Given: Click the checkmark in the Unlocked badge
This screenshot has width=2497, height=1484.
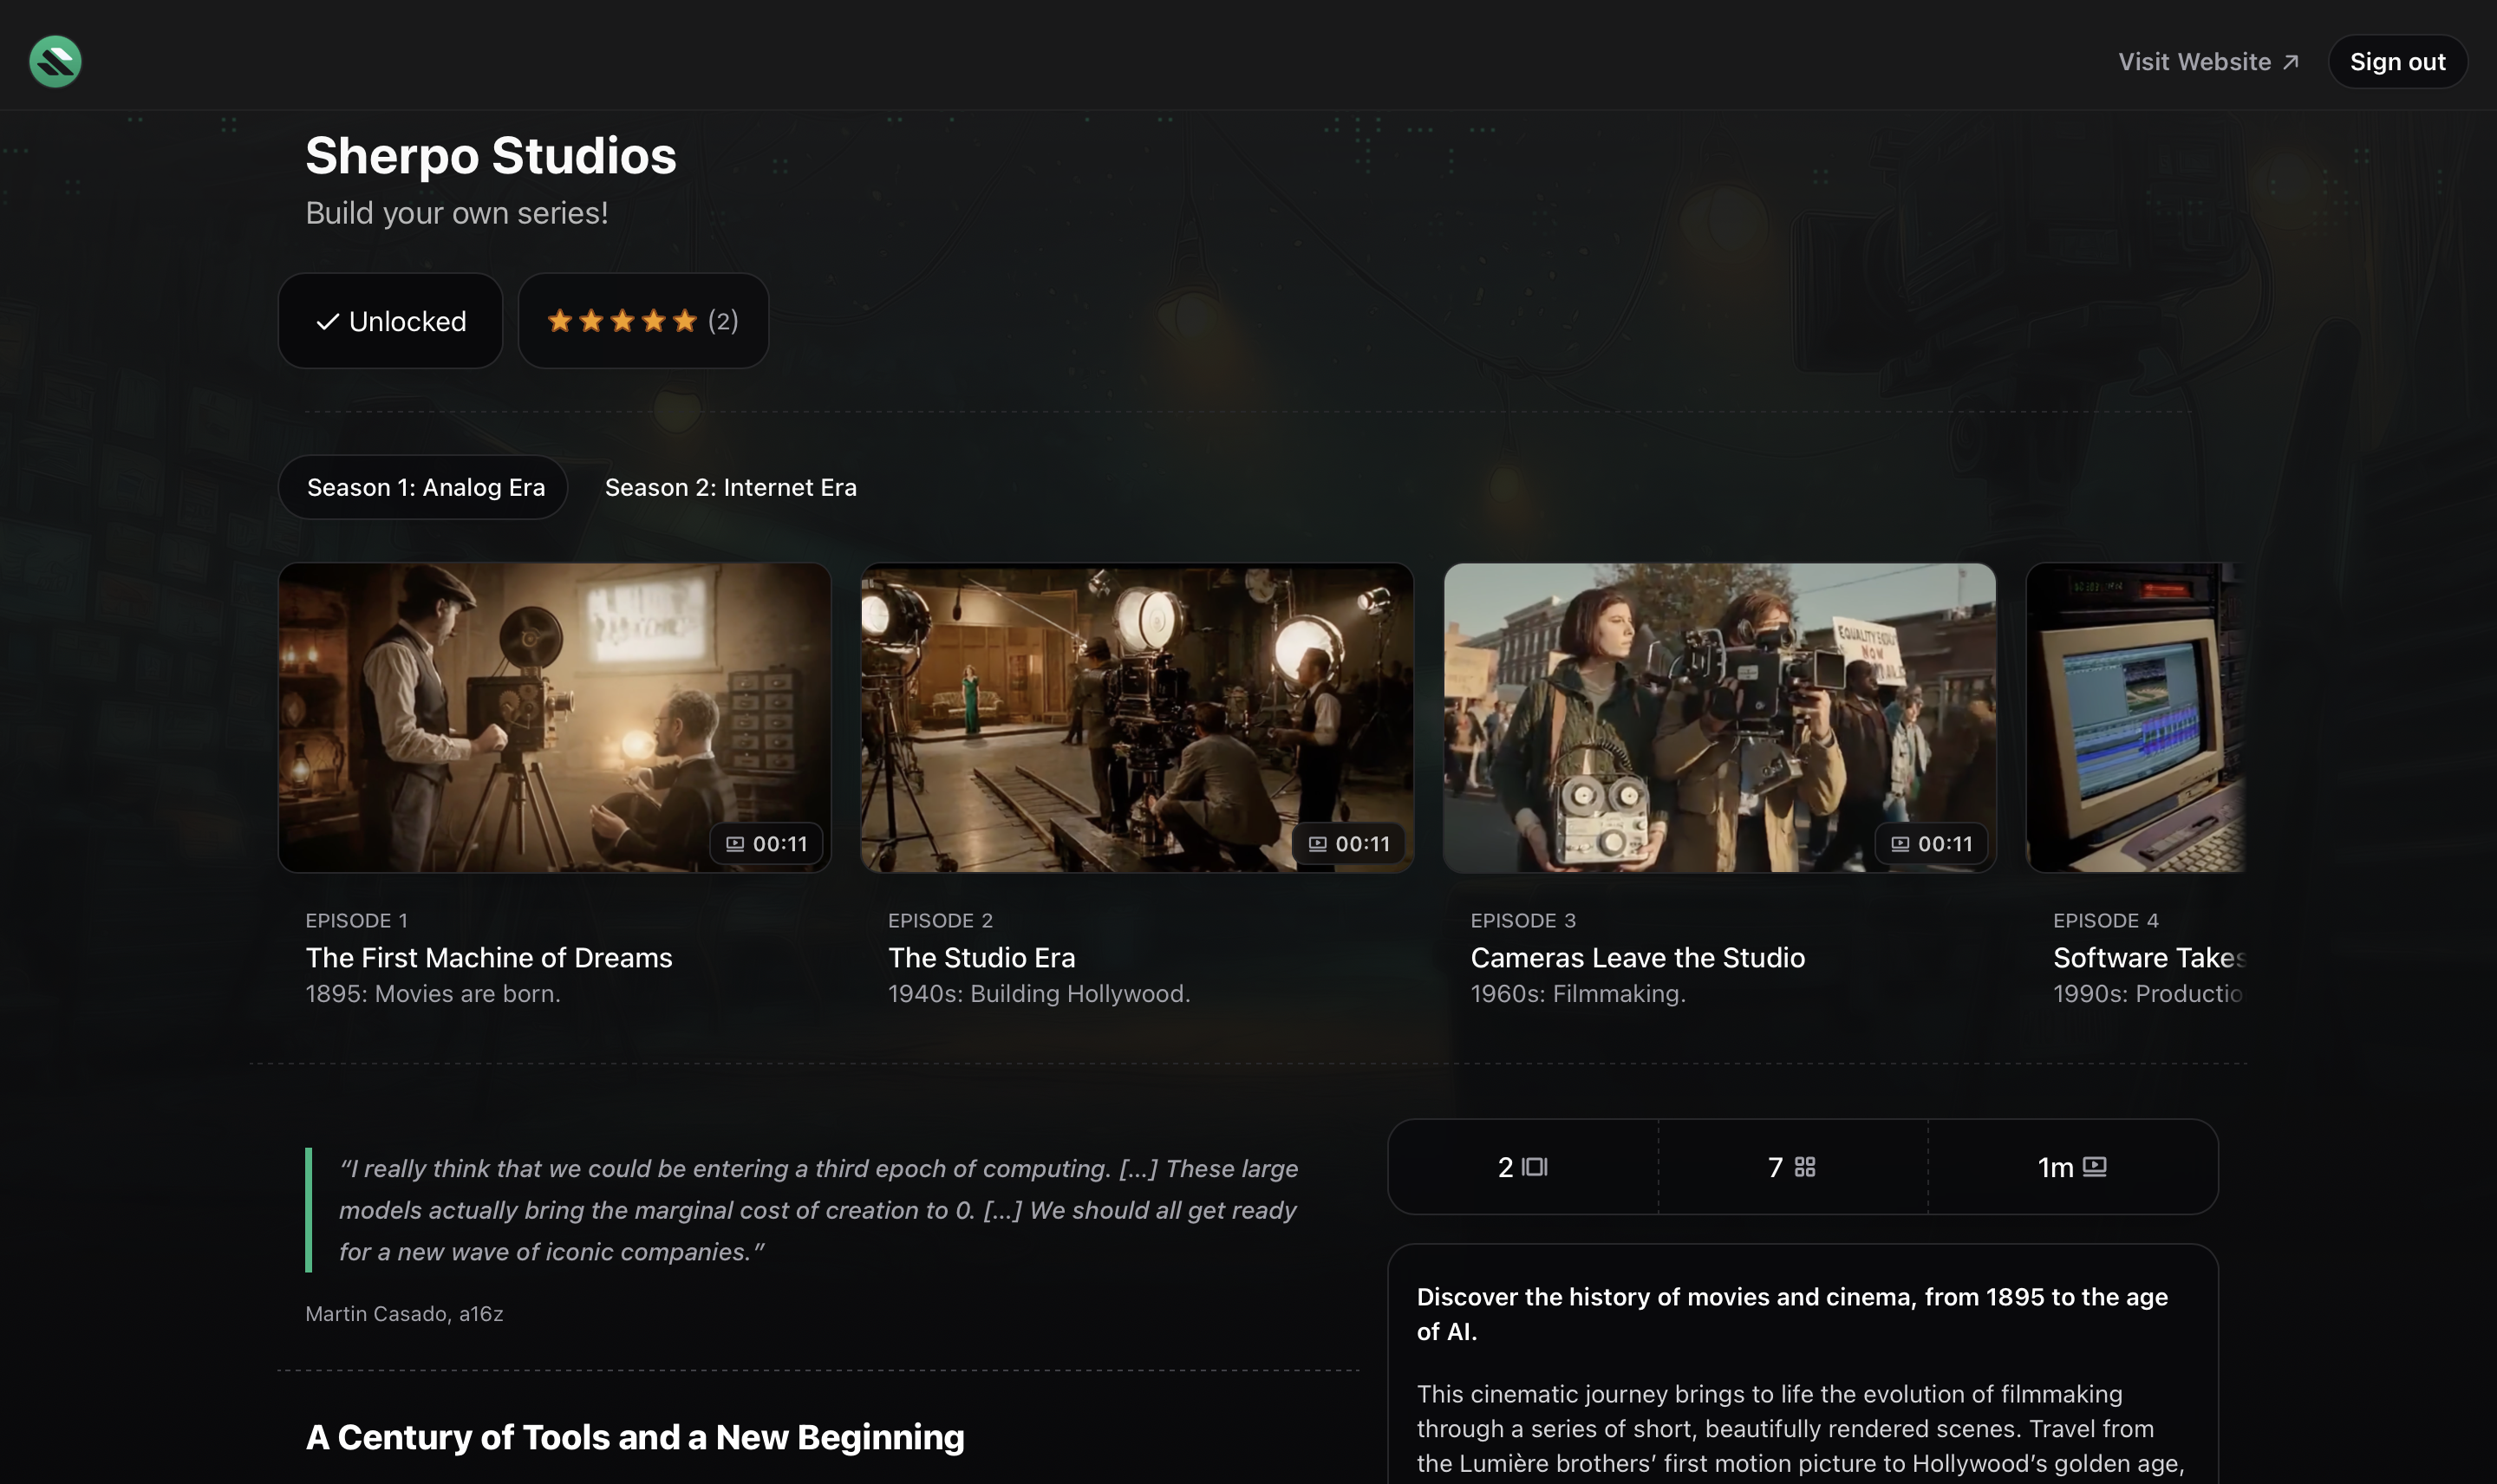Looking at the screenshot, I should [x=327, y=320].
